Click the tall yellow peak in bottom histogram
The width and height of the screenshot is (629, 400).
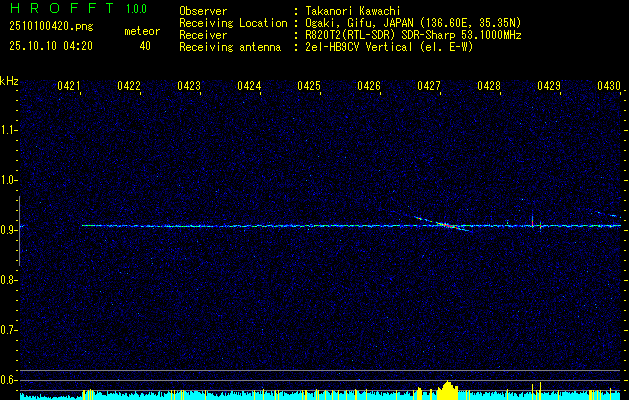point(448,387)
